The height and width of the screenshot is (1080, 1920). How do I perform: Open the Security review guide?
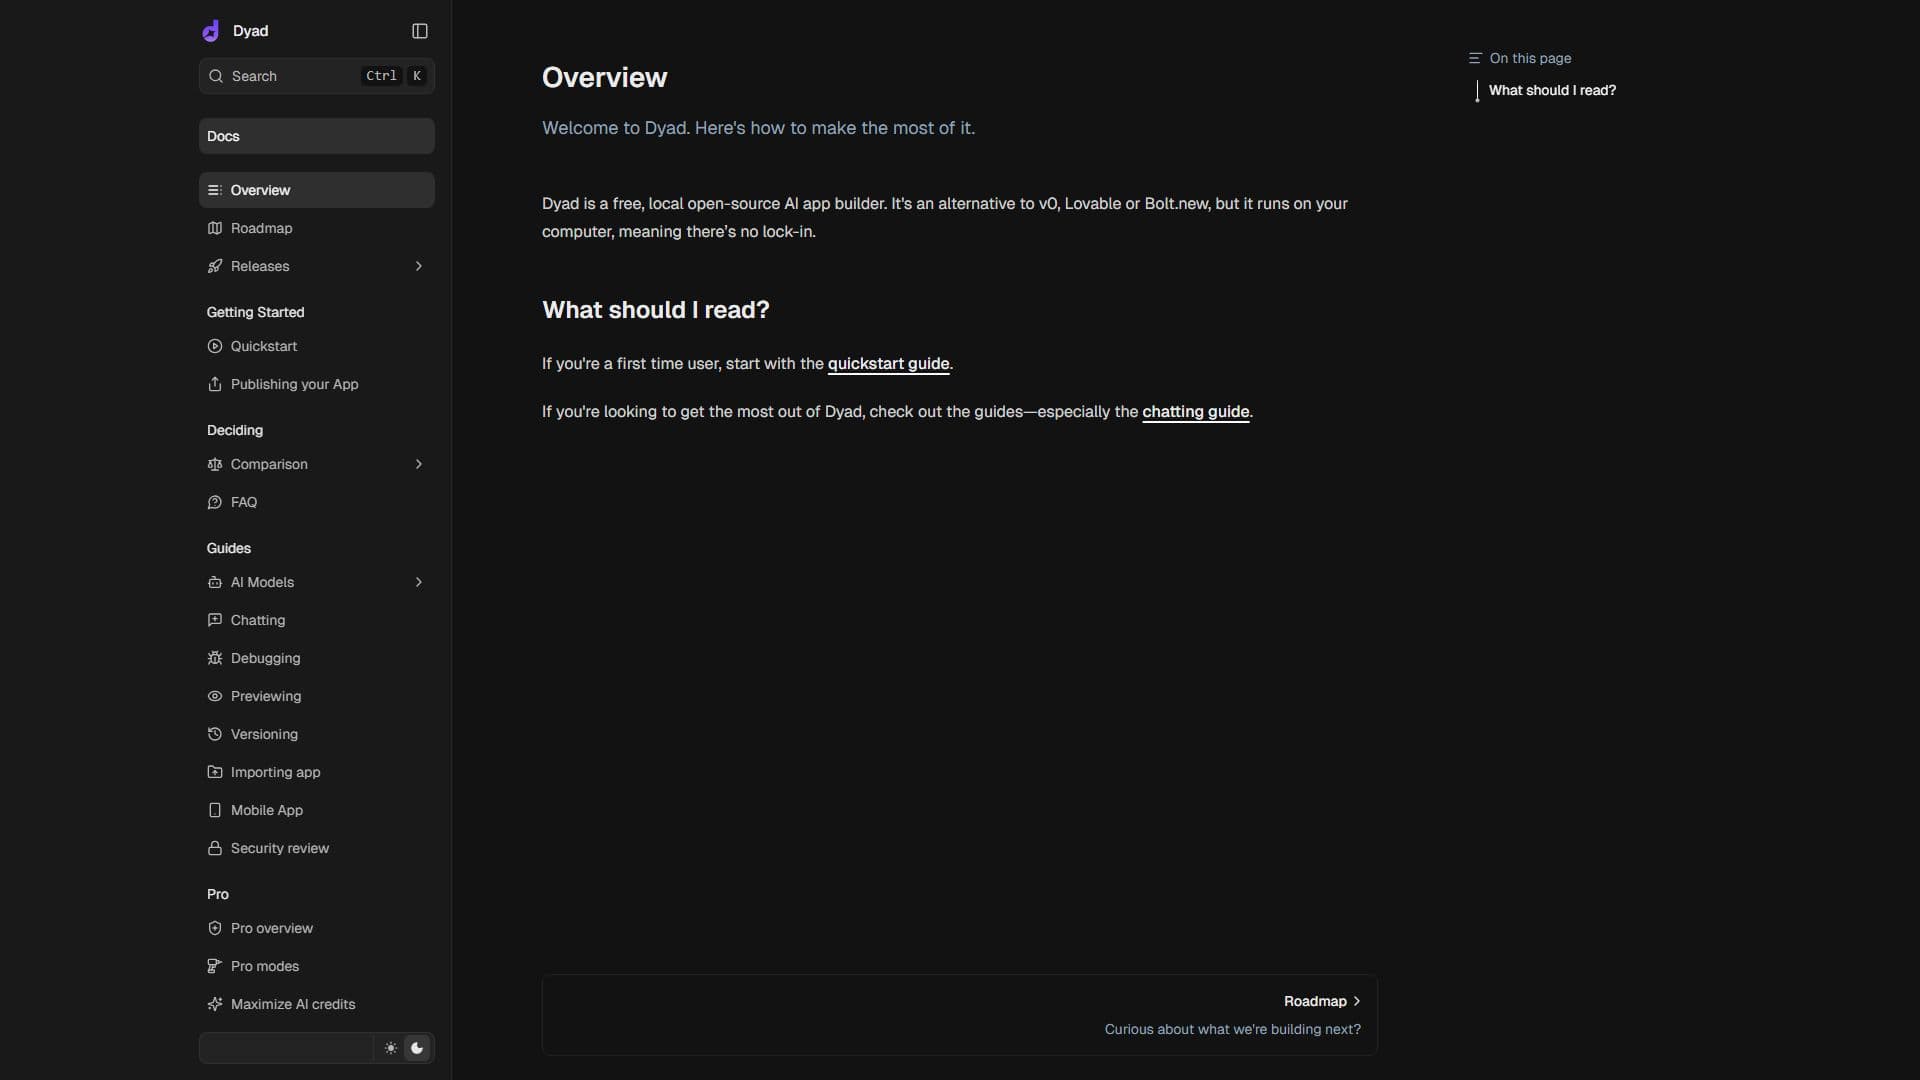pyautogui.click(x=317, y=848)
